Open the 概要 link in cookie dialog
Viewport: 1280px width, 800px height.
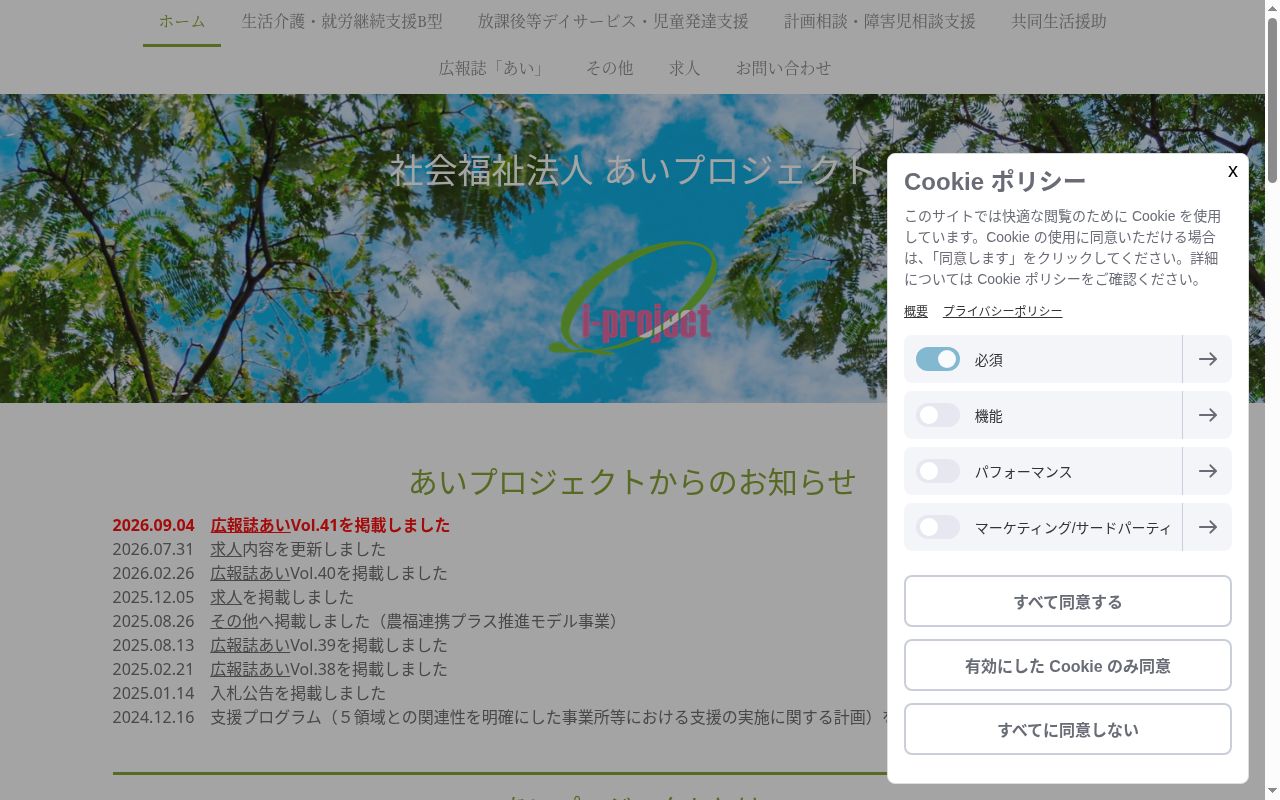pos(916,311)
